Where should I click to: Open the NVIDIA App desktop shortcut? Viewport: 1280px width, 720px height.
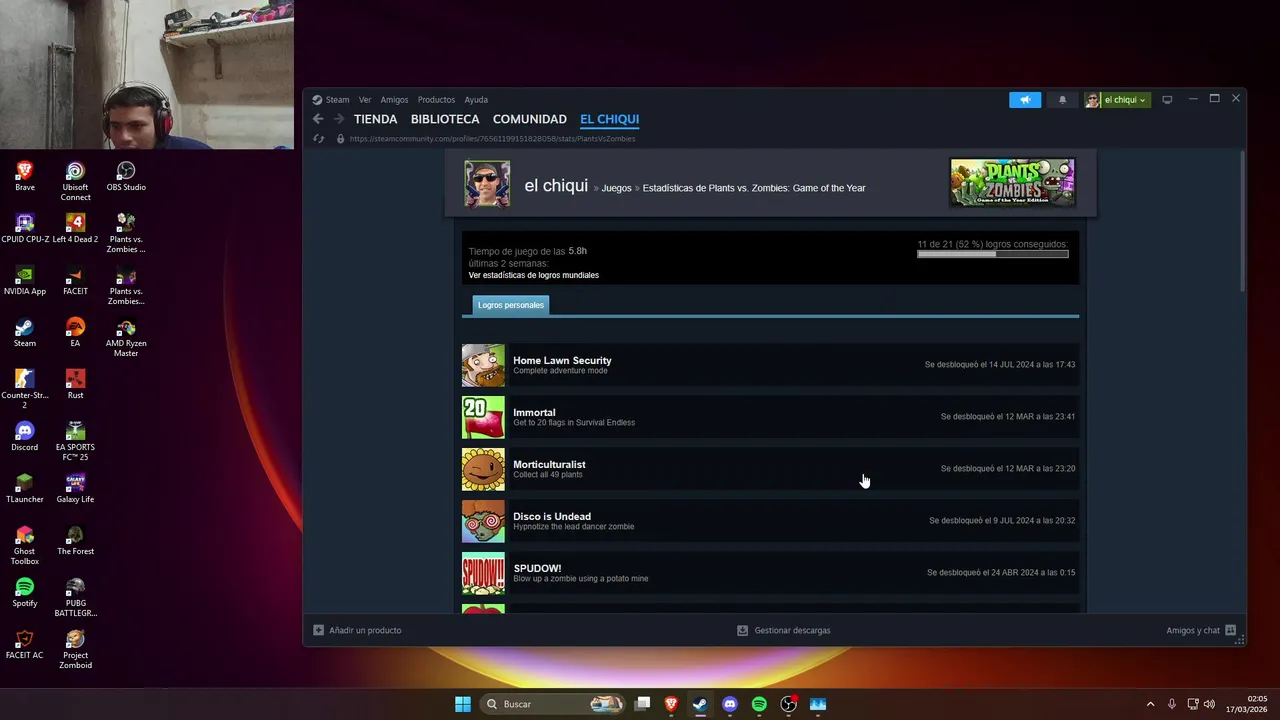point(25,280)
